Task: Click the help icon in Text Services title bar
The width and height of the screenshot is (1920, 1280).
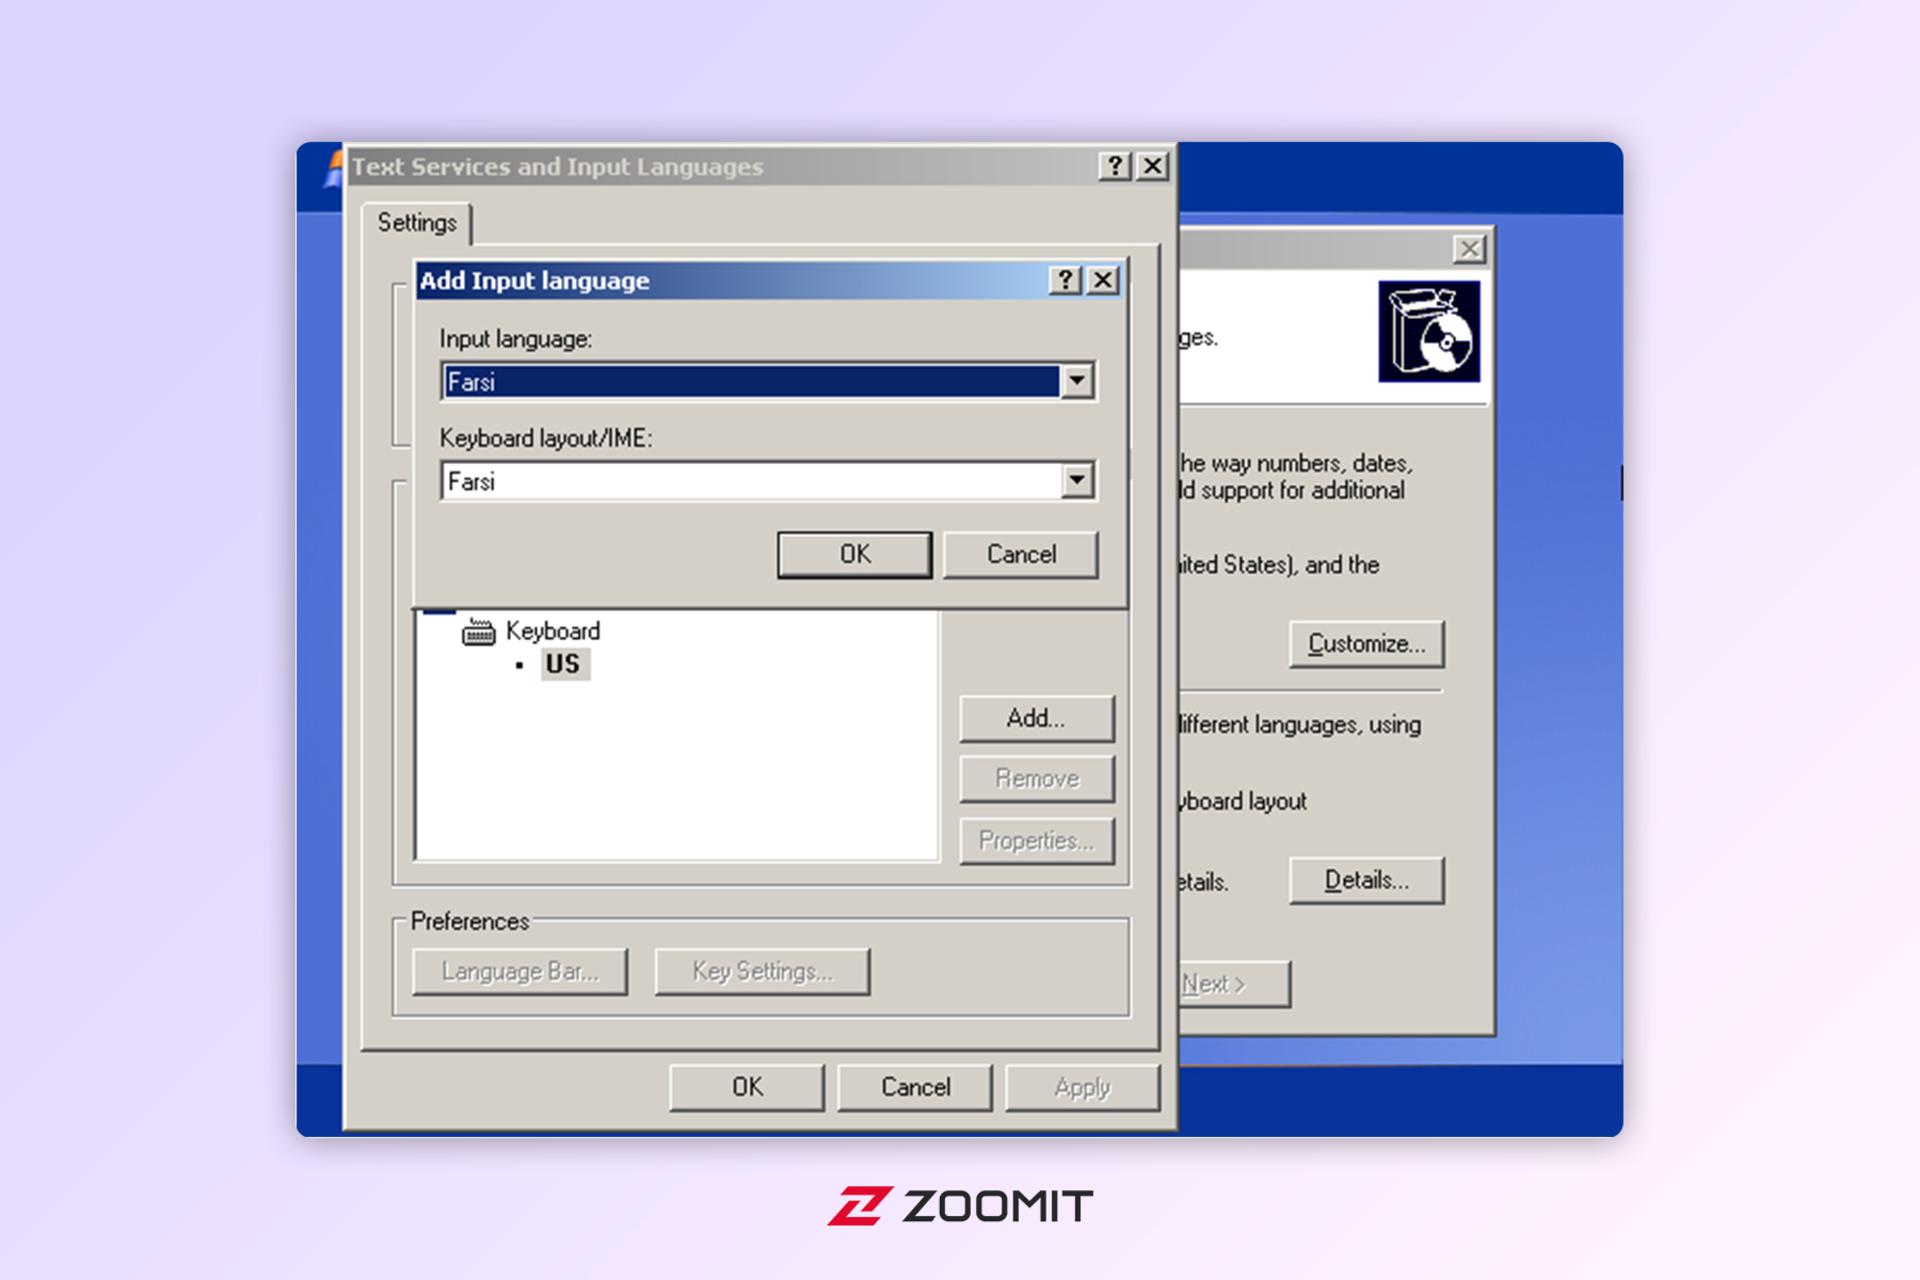Action: pos(1115,166)
